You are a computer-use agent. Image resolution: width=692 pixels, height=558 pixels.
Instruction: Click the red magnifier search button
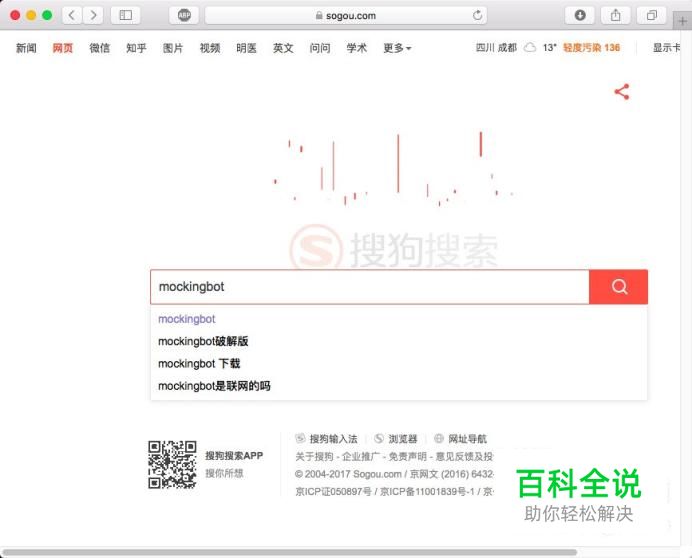(619, 287)
